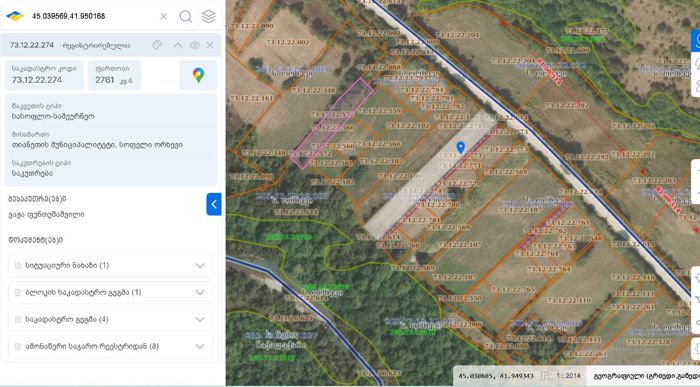Click the address თიანეთის მუნიციპალიტეტი text
700x387 pixels.
(97, 145)
